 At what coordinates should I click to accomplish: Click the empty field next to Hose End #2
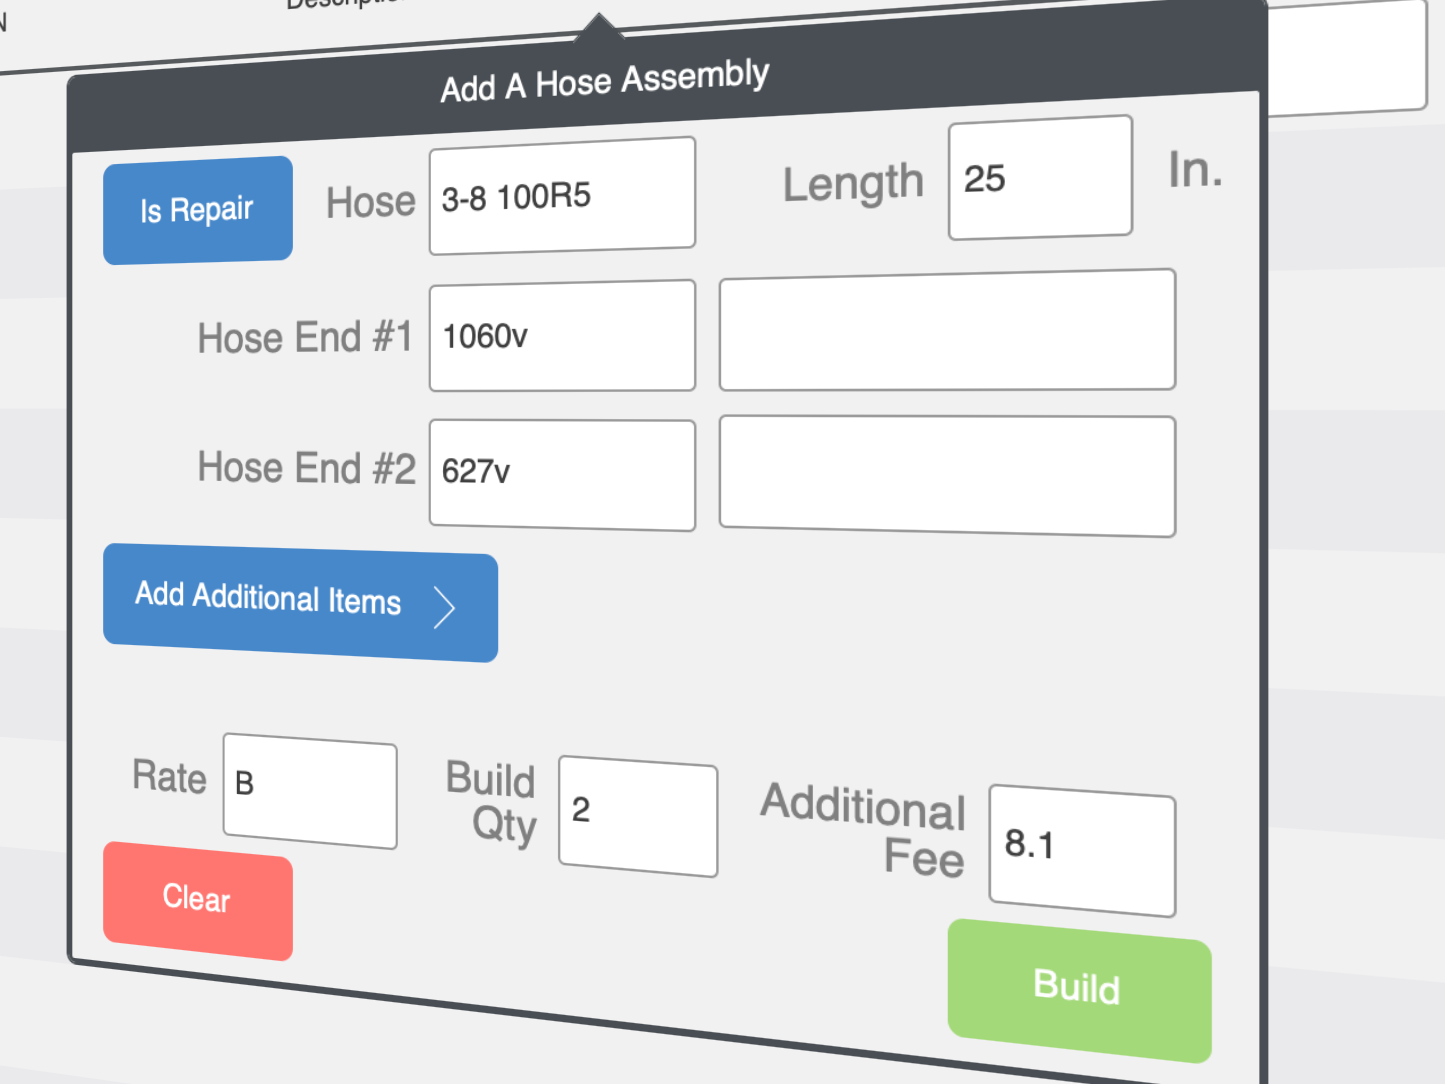click(945, 475)
